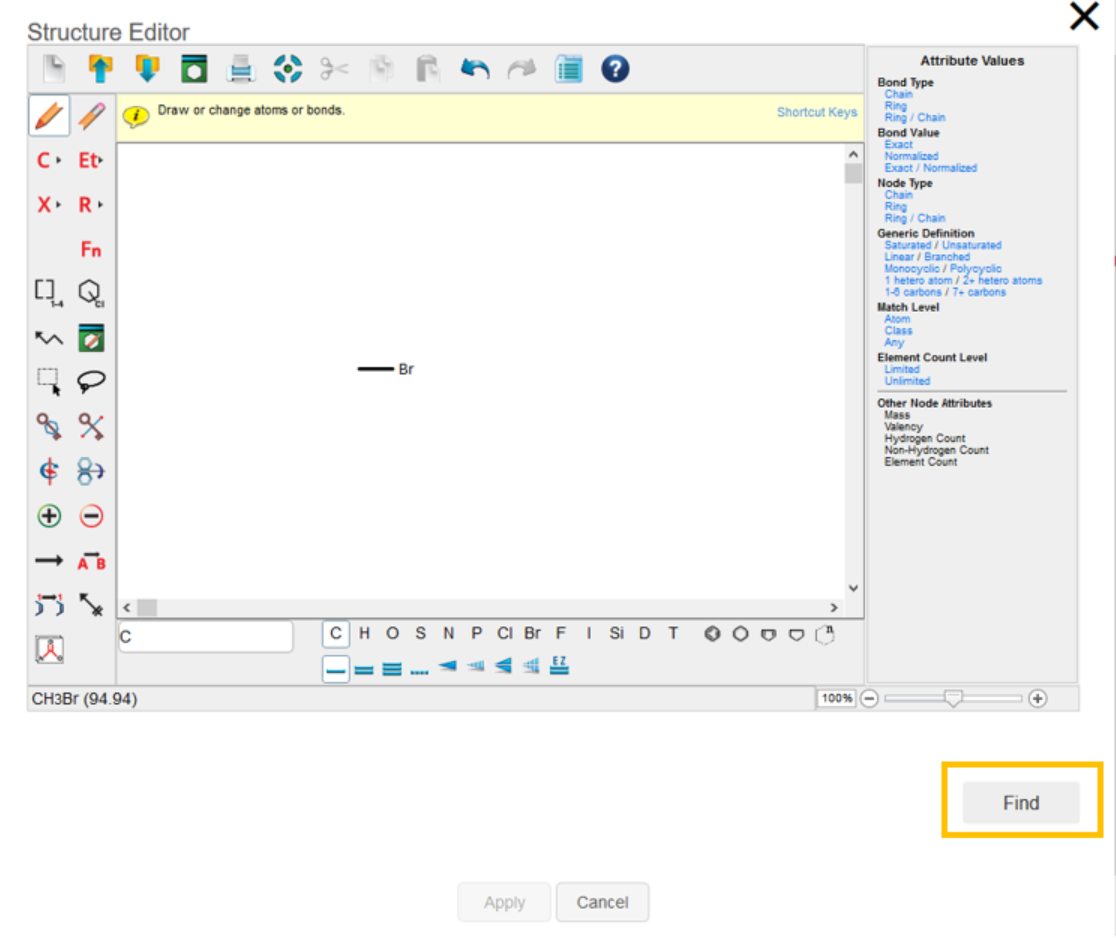
Task: Select the double bond type
Action: (x=364, y=668)
